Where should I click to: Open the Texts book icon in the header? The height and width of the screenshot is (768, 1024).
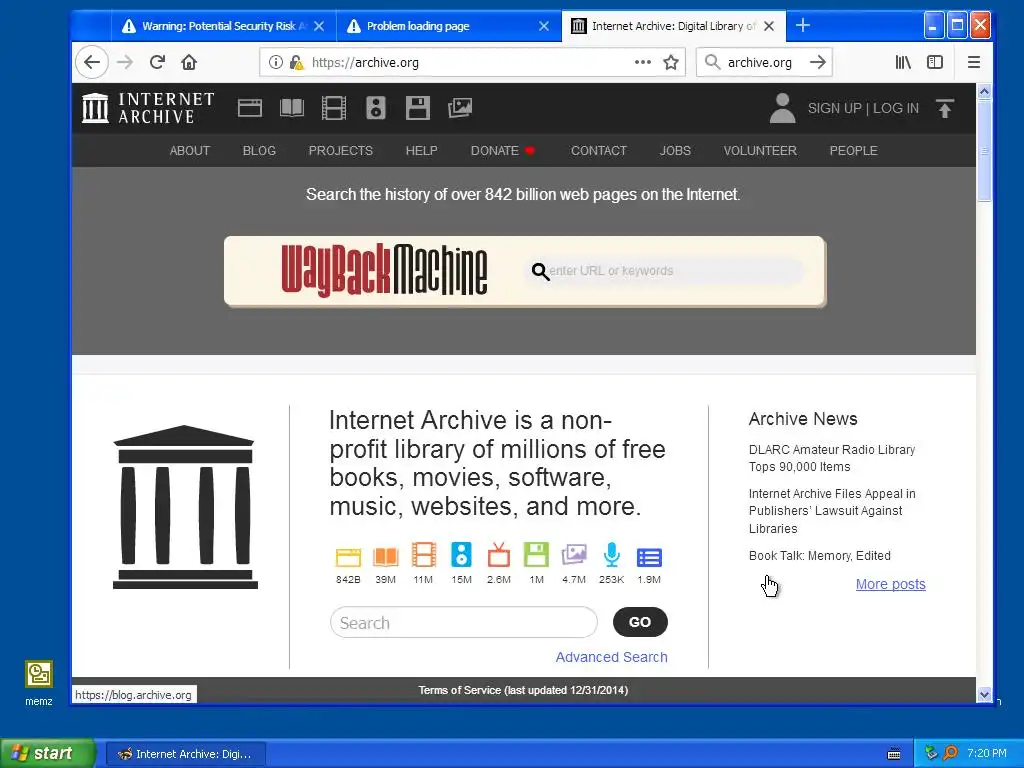[292, 108]
